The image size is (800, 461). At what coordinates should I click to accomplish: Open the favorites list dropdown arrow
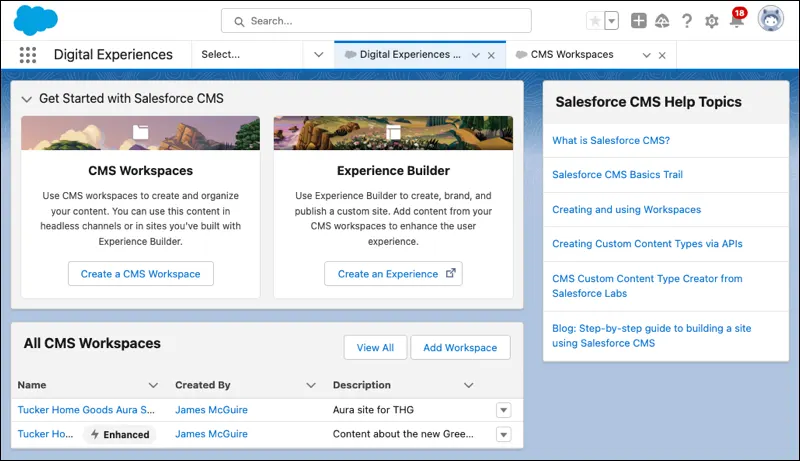pos(612,21)
